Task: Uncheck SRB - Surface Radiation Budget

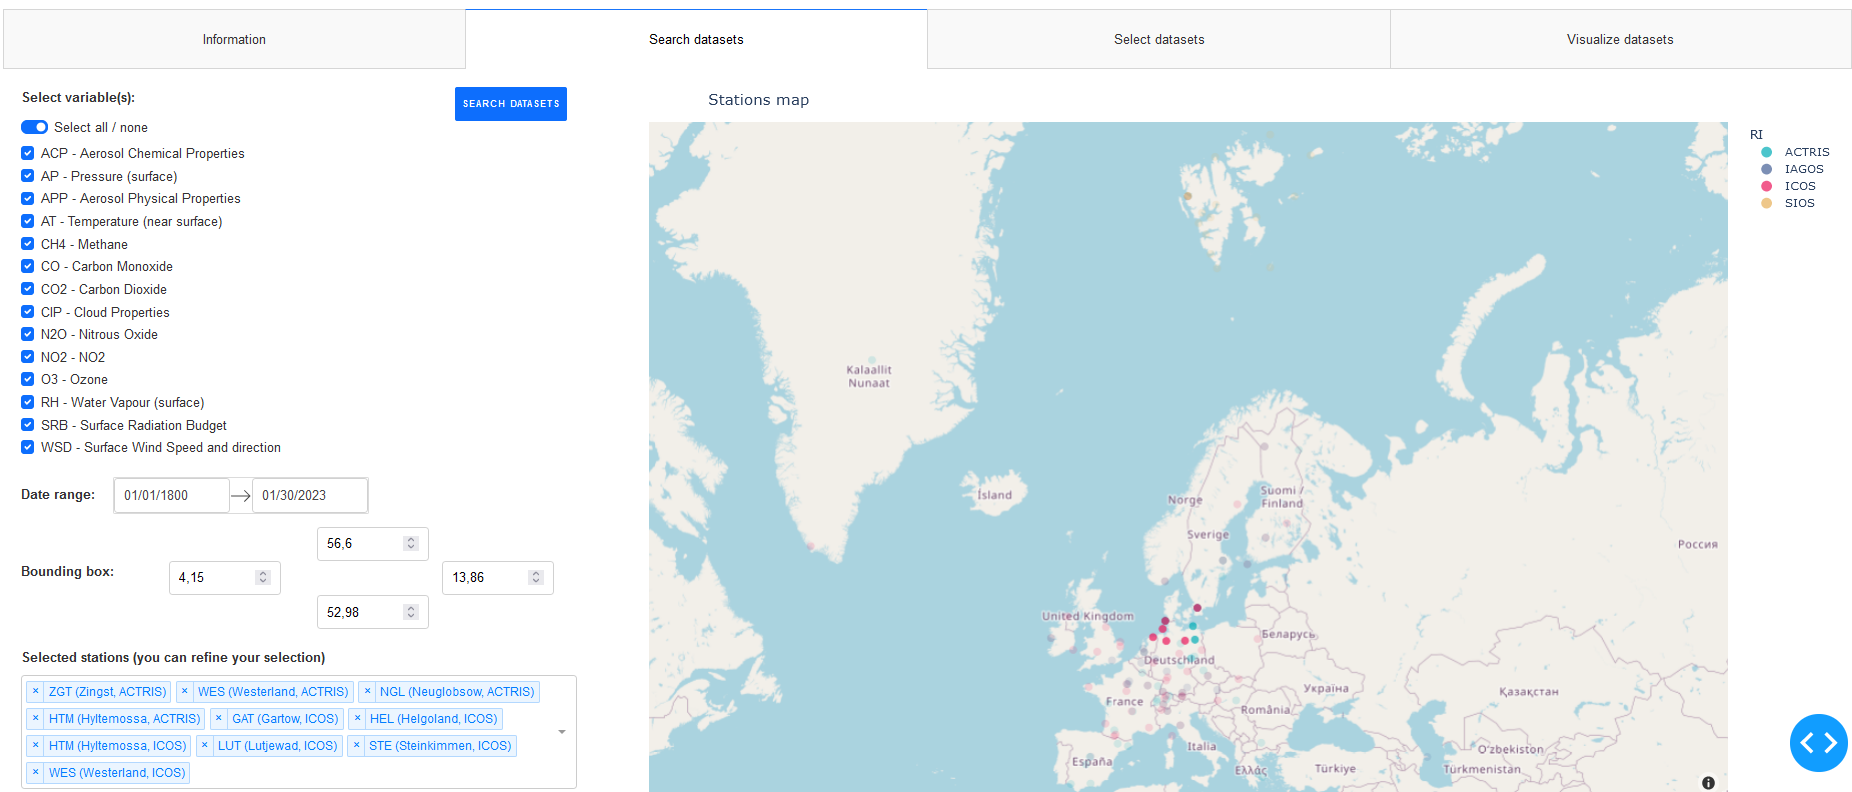Action: pos(28,425)
